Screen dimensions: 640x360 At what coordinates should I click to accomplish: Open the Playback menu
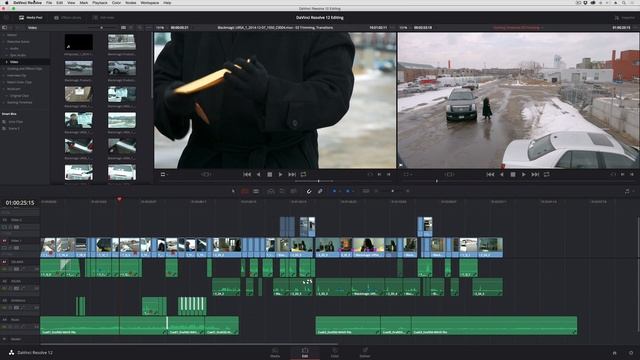point(100,2)
